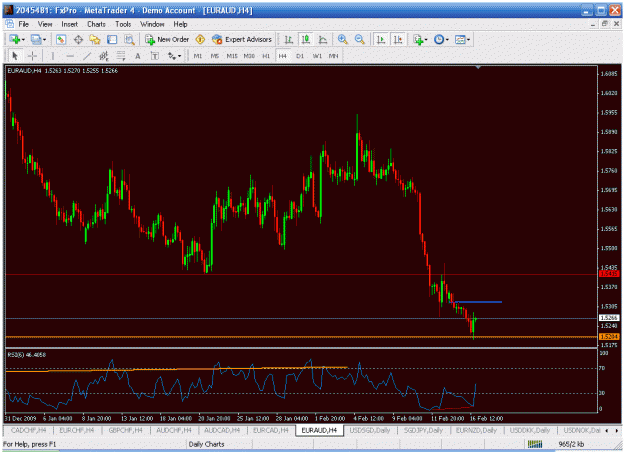Click the orange 1.5204 price label

point(609,337)
